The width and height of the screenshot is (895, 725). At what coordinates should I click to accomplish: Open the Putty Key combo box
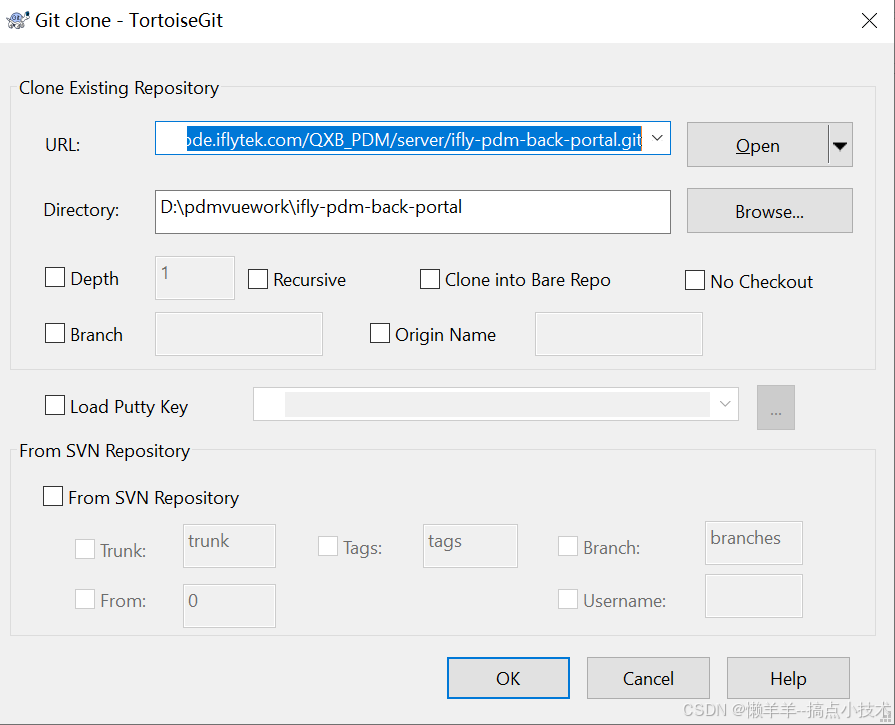tap(496, 404)
